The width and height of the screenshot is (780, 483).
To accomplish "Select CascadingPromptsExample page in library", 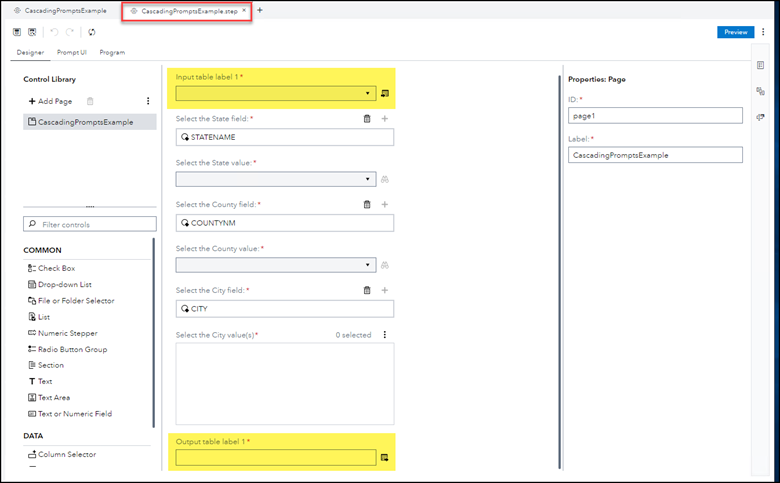I will (x=90, y=122).
